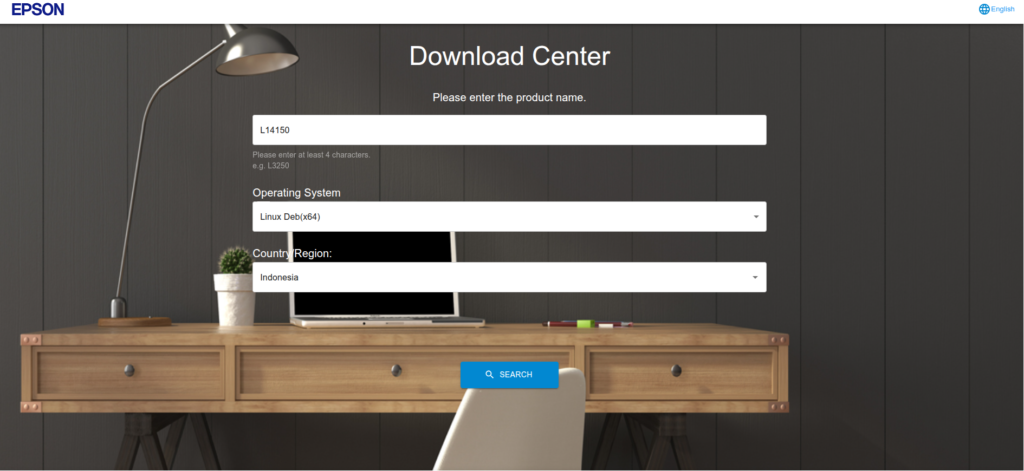This screenshot has height=471, width=1024.
Task: Focus the product name field containing L14150
Action: point(509,130)
